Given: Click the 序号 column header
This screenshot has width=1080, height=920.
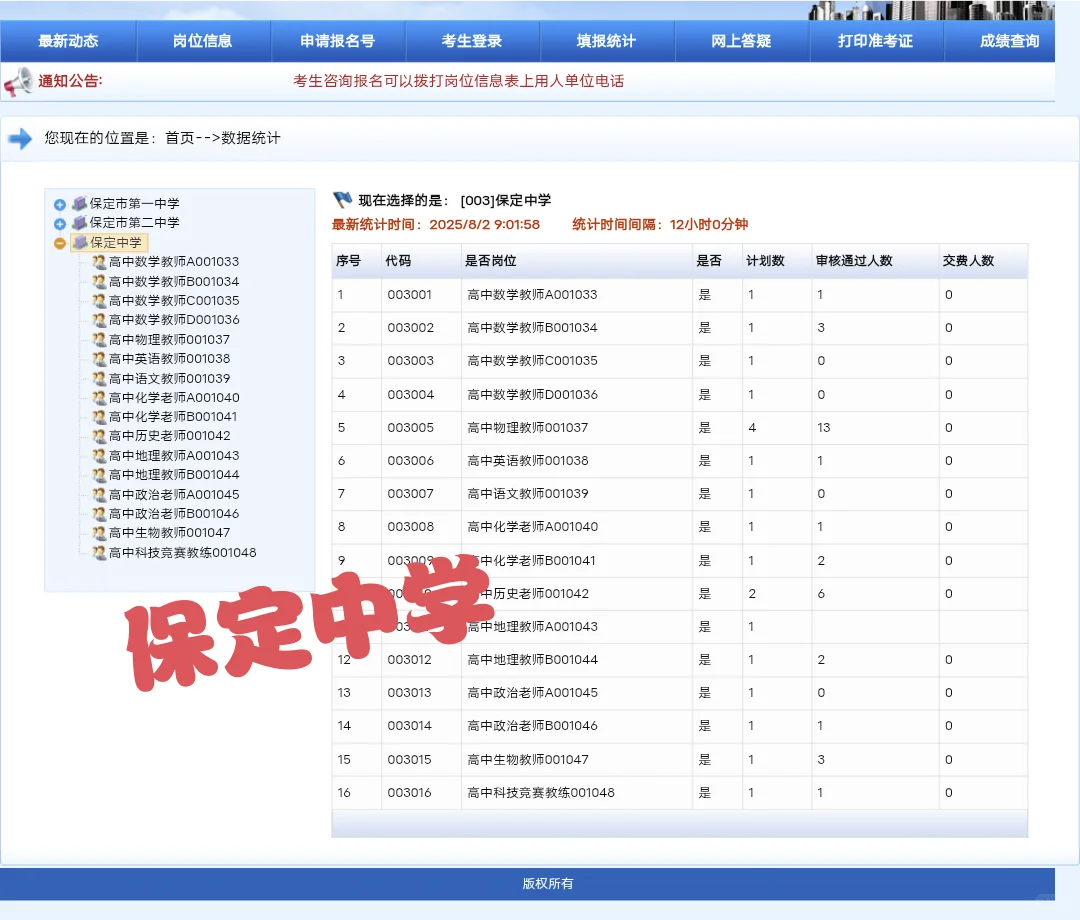Looking at the screenshot, I should click(349, 261).
